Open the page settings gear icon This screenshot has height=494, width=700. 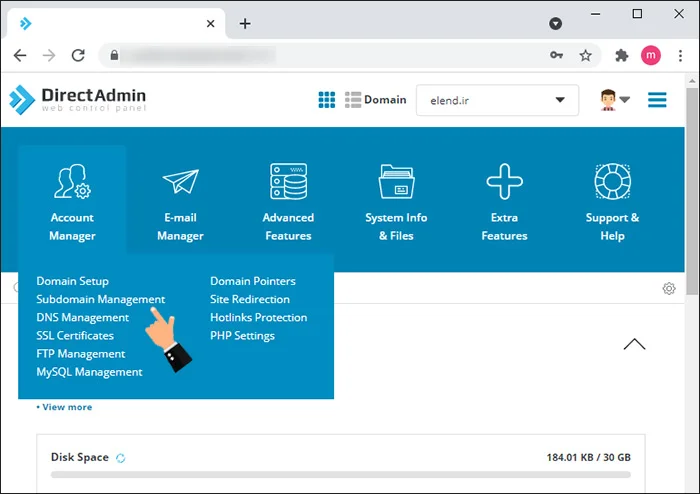click(x=669, y=289)
